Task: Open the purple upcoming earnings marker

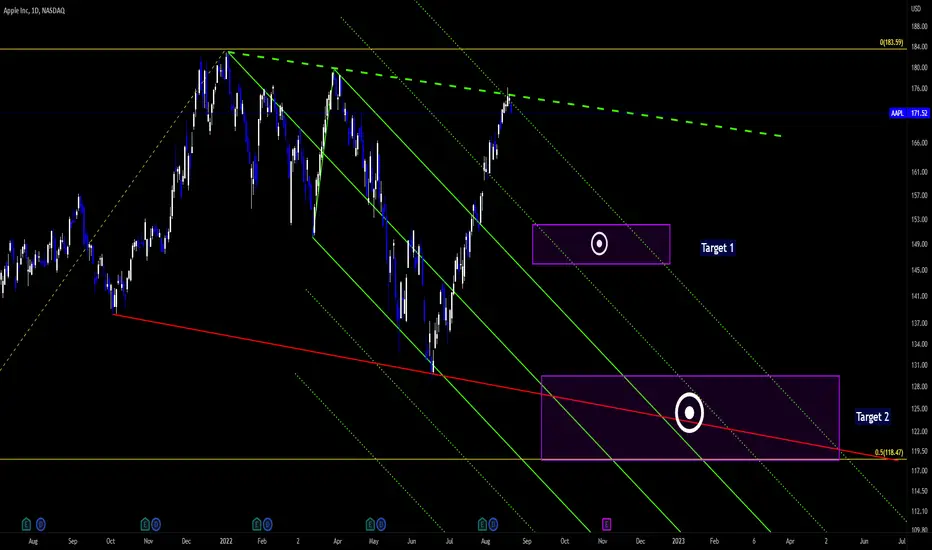Action: click(x=606, y=524)
